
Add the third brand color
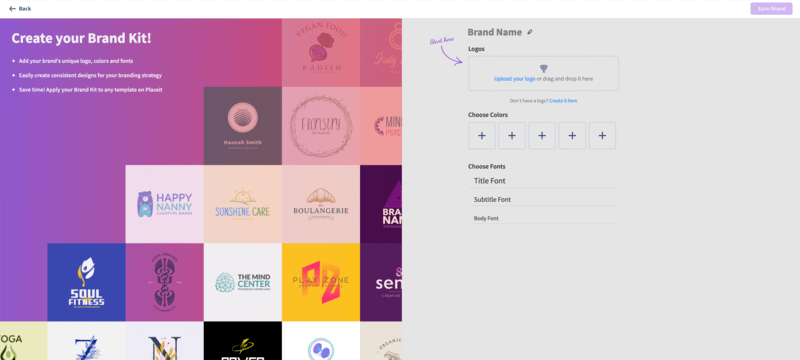542,136
